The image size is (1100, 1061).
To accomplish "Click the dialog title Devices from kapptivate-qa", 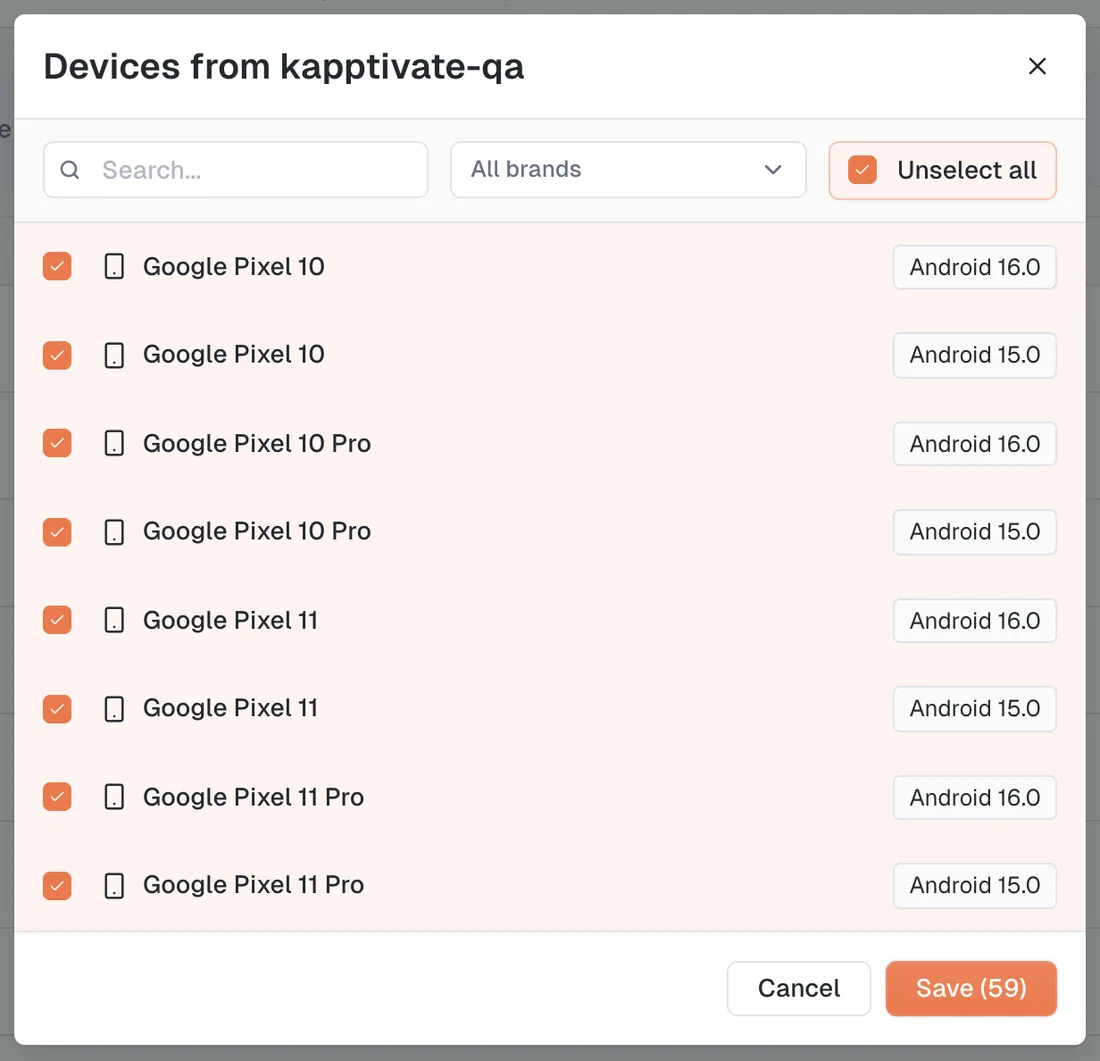I will point(283,67).
